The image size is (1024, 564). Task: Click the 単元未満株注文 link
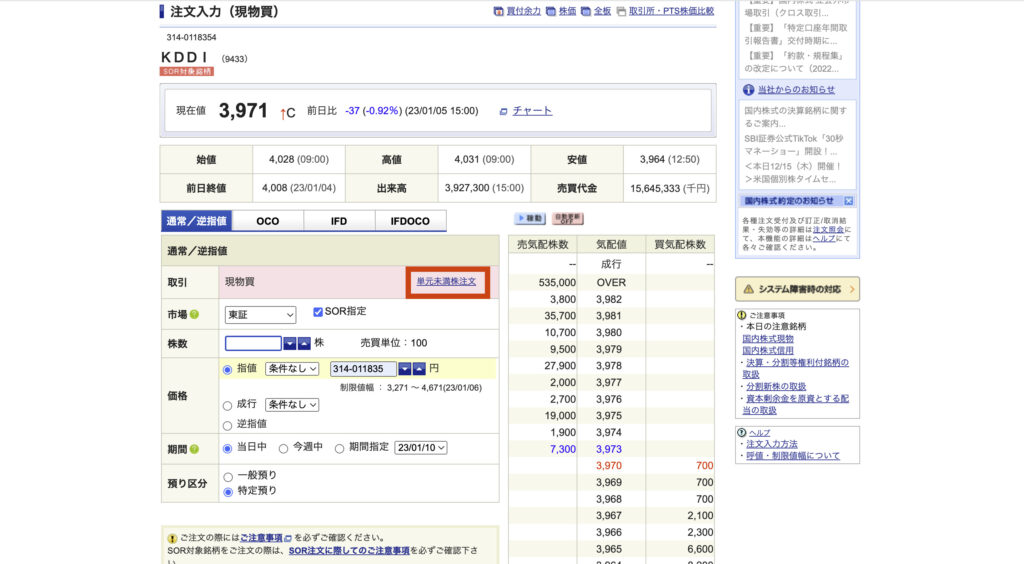447,281
